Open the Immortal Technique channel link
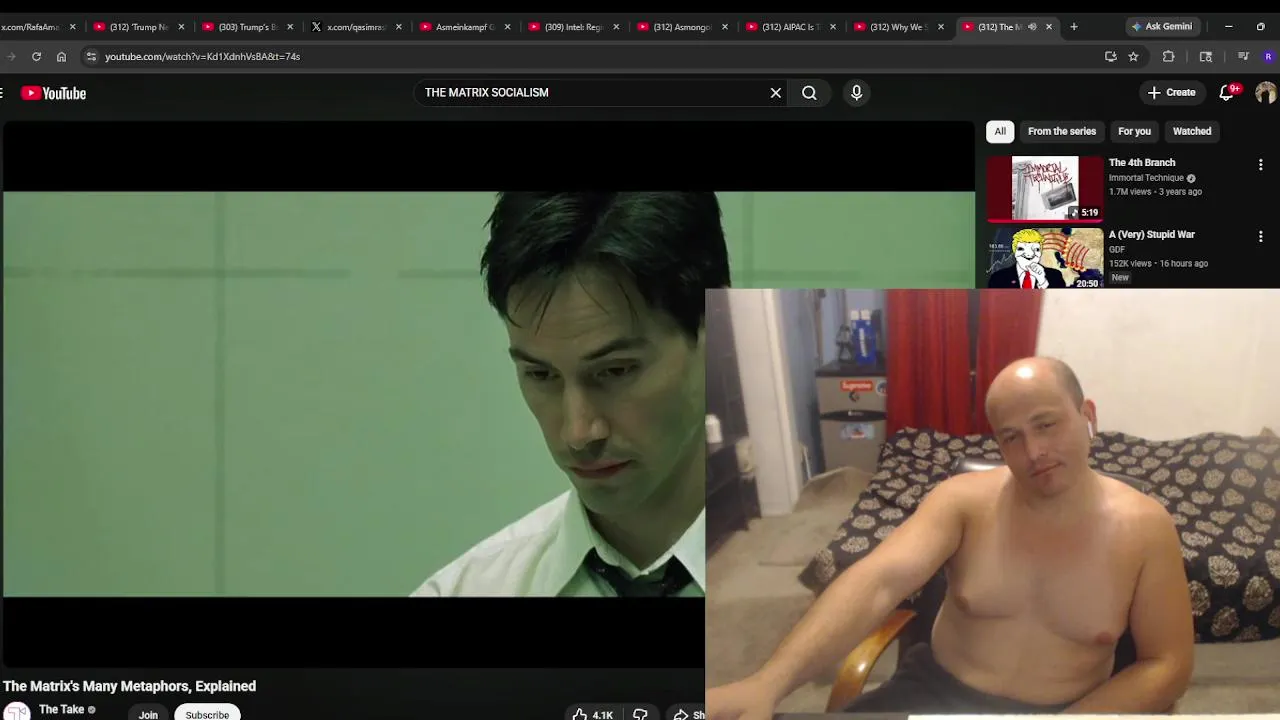Image resolution: width=1280 pixels, height=720 pixels. (x=1146, y=178)
